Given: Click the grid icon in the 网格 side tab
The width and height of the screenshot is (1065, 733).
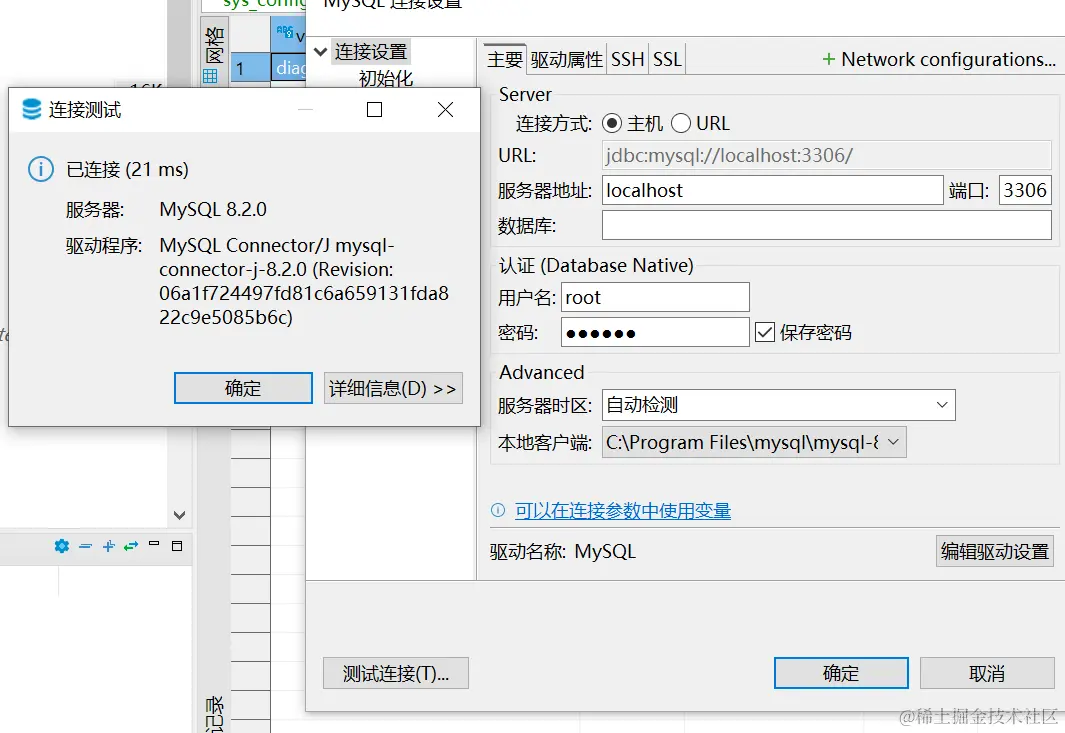Looking at the screenshot, I should tap(210, 75).
